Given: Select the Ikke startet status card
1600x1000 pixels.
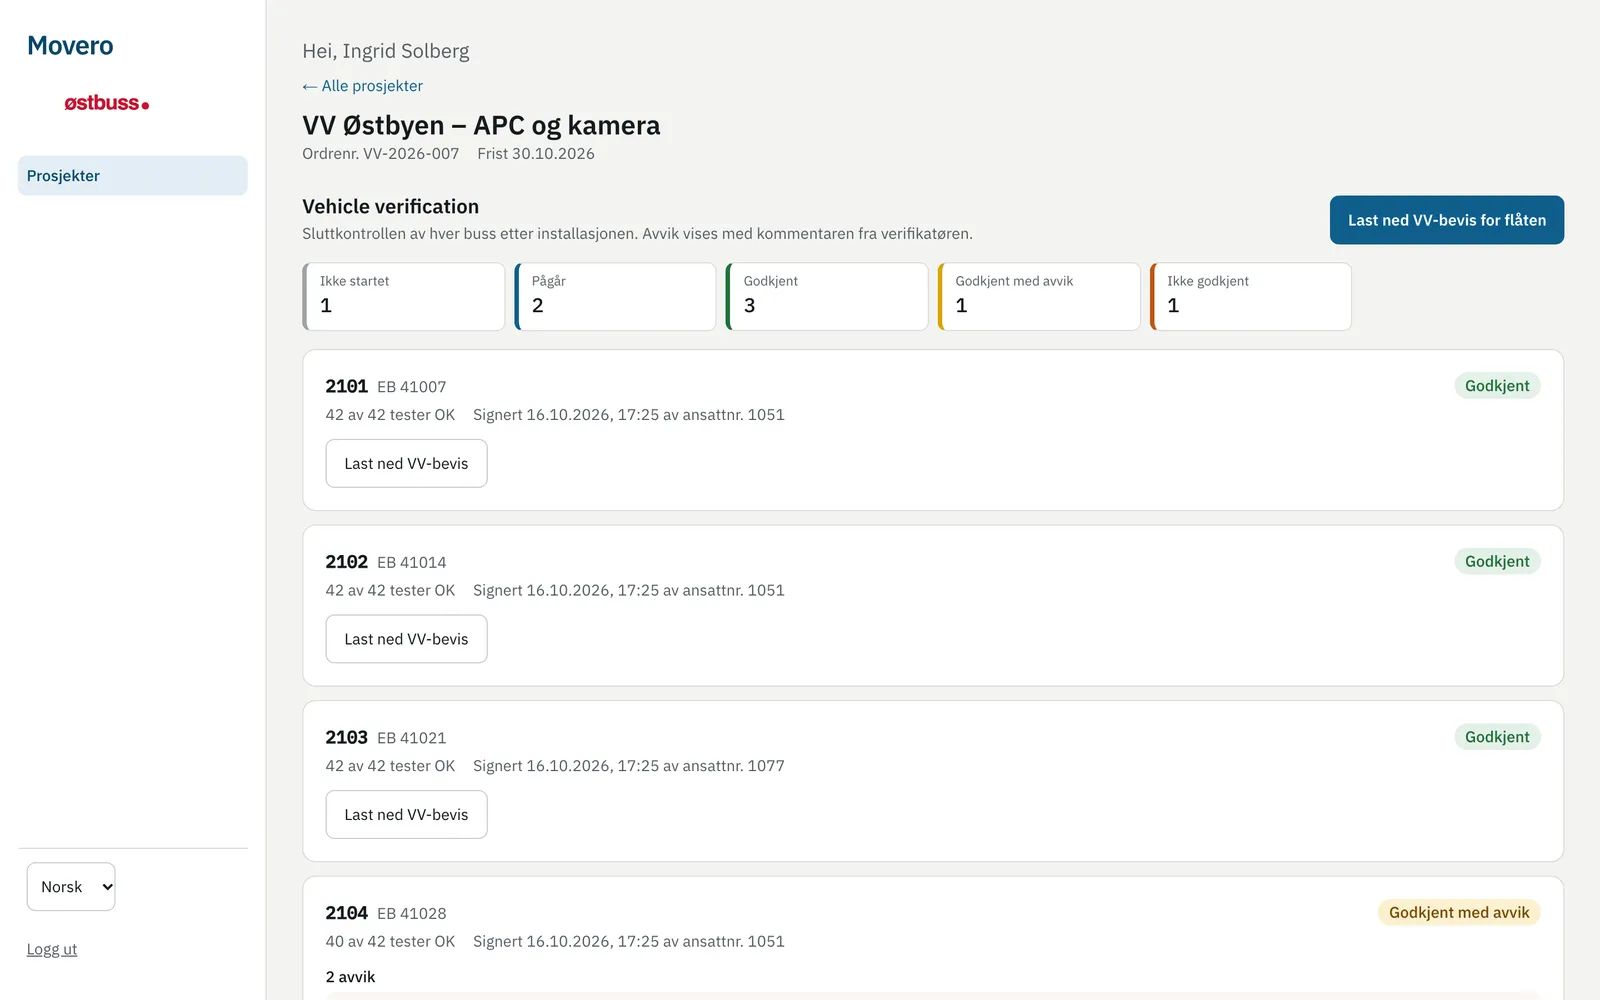Looking at the screenshot, I should tap(403, 297).
